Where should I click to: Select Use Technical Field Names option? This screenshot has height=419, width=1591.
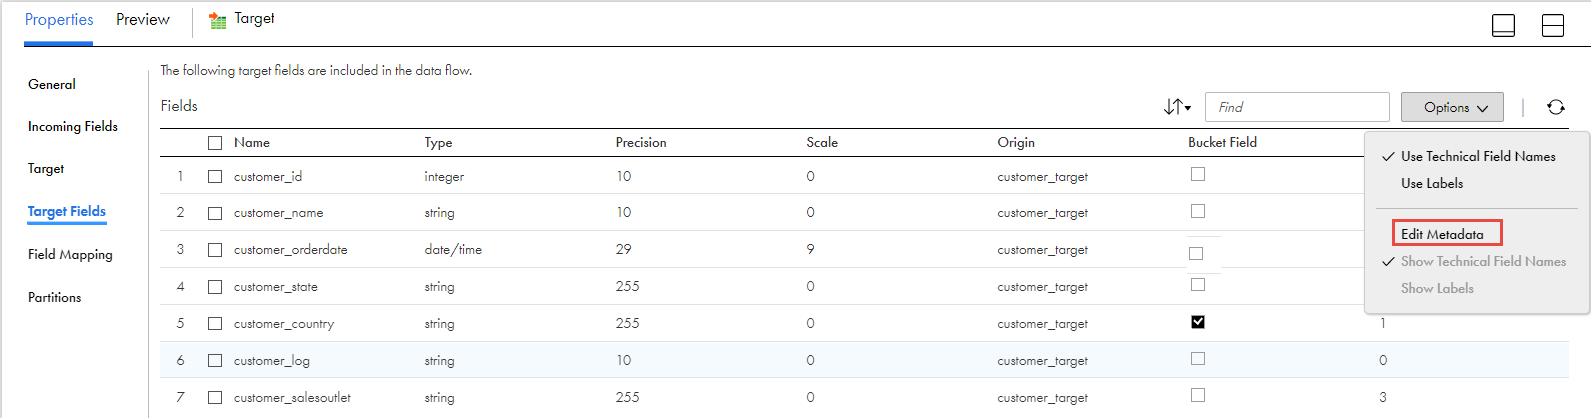1478,157
